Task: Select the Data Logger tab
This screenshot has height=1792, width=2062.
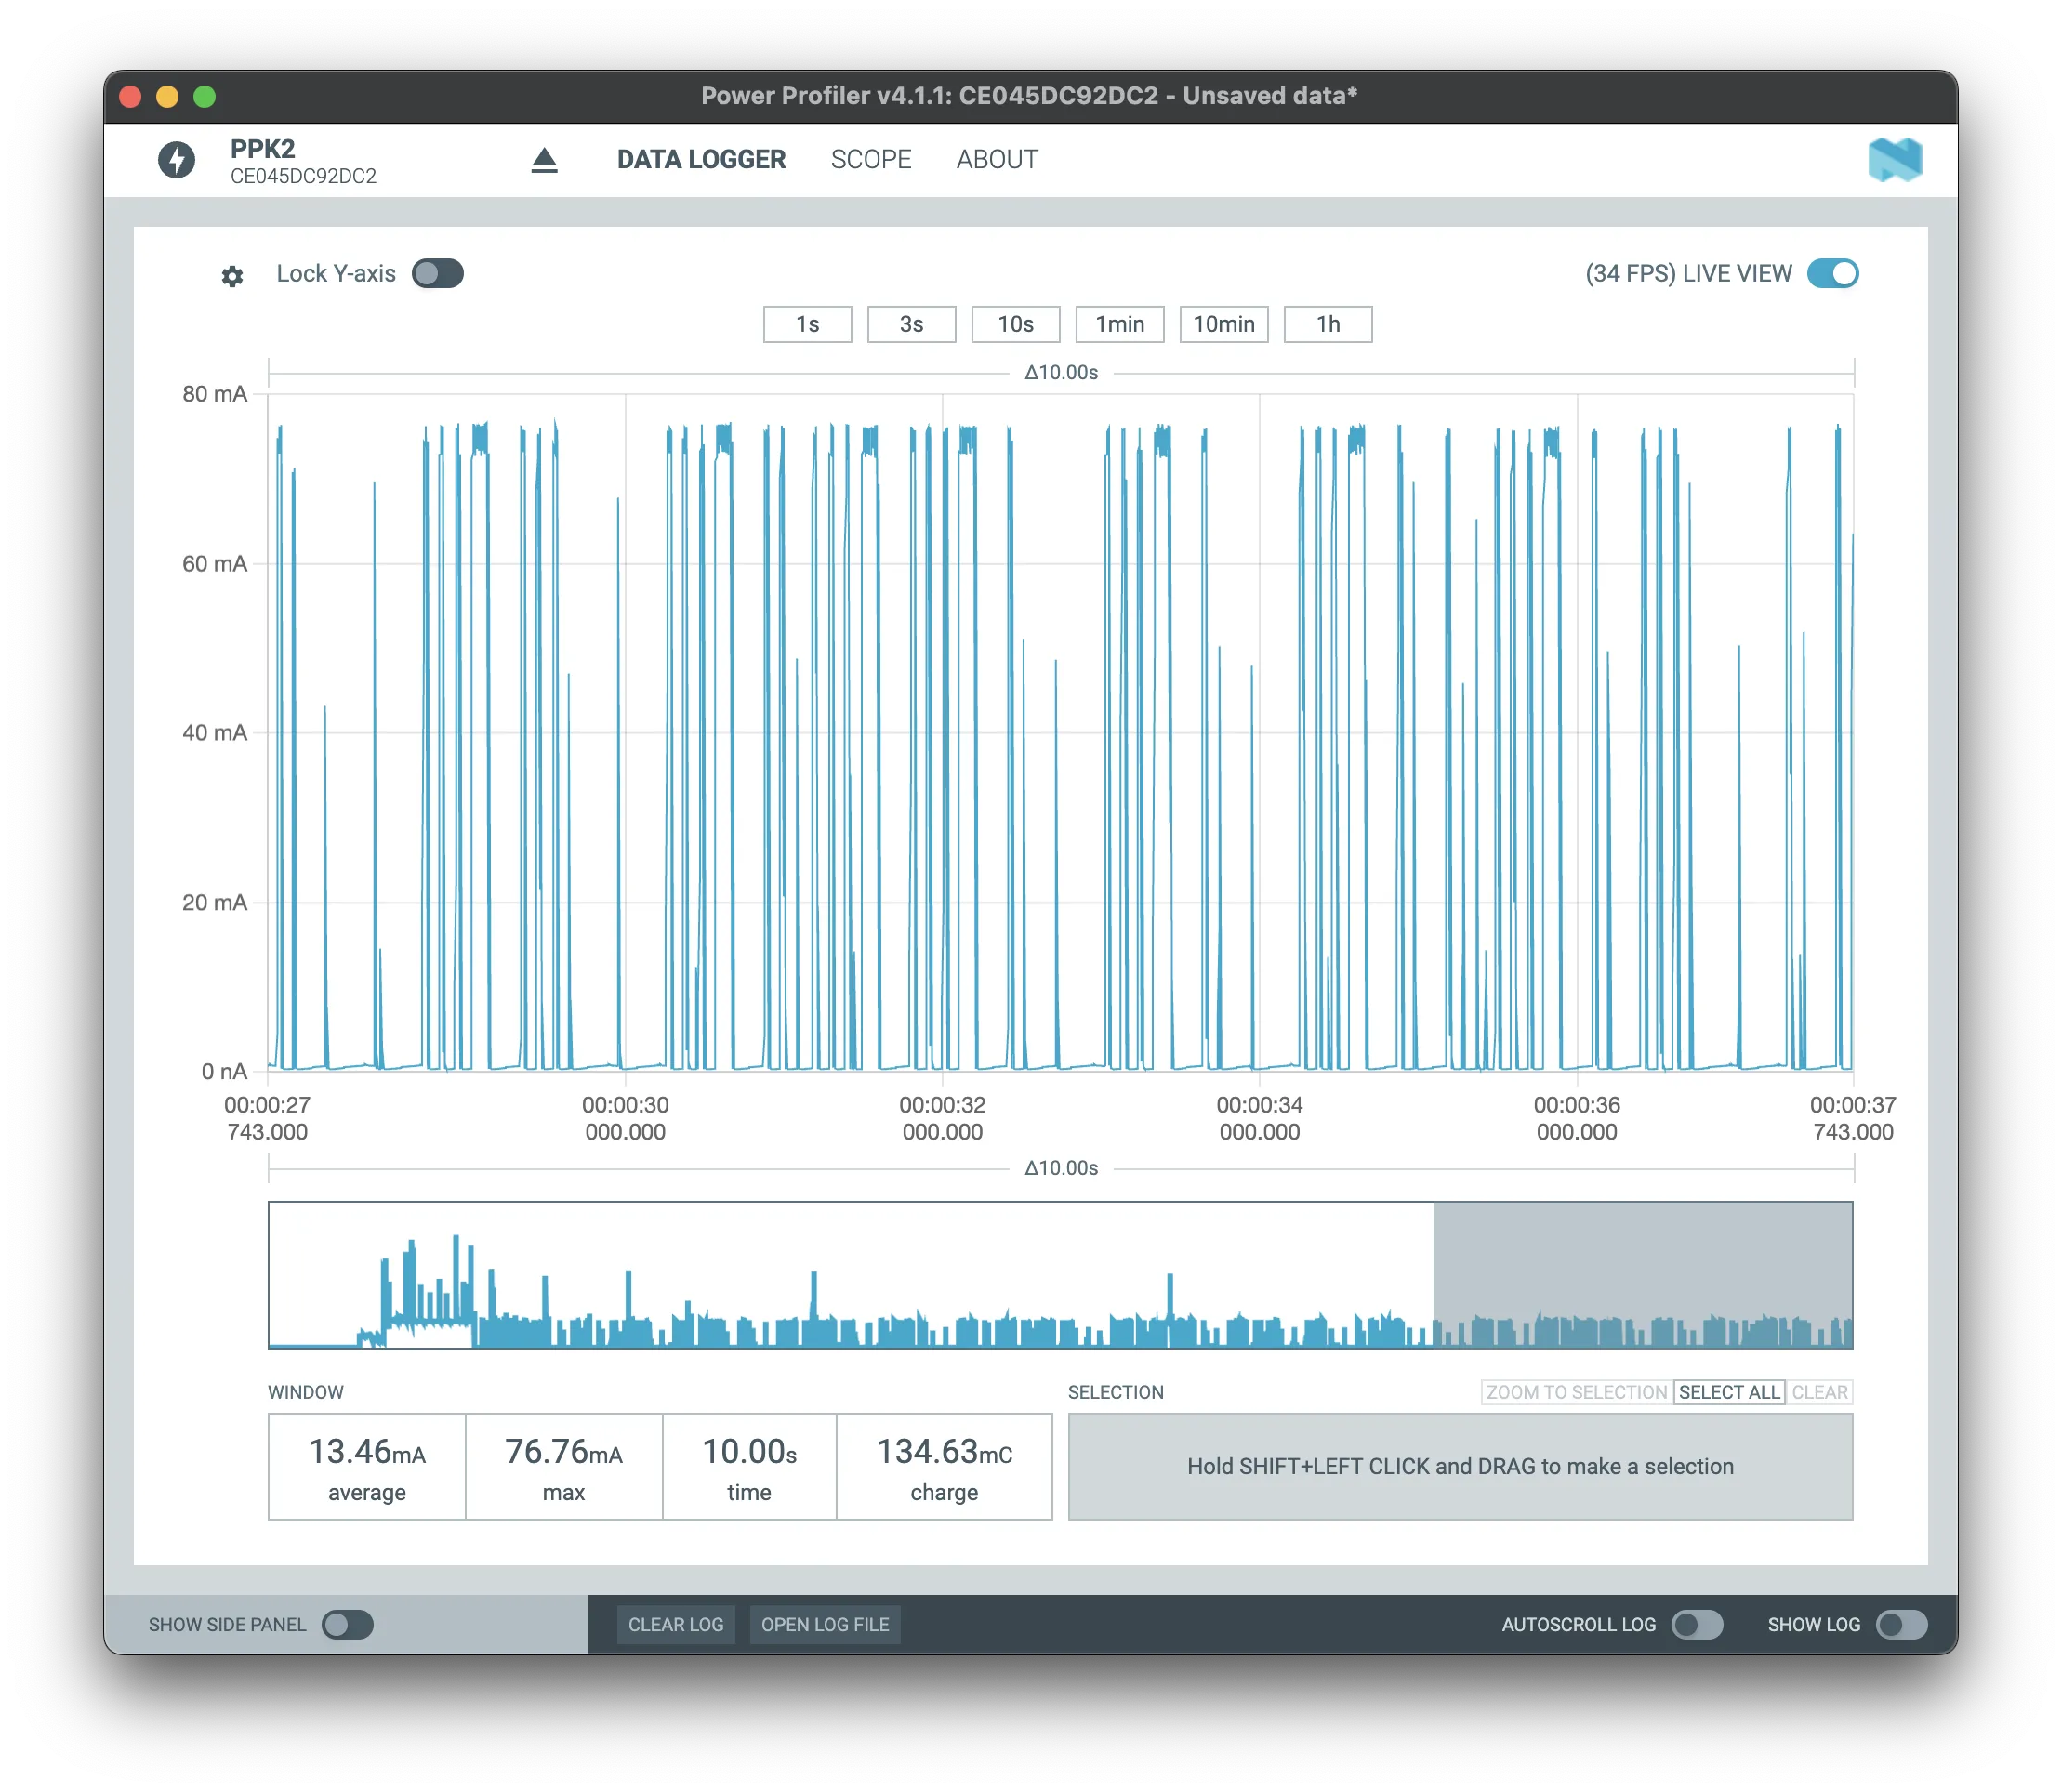Action: tap(701, 160)
